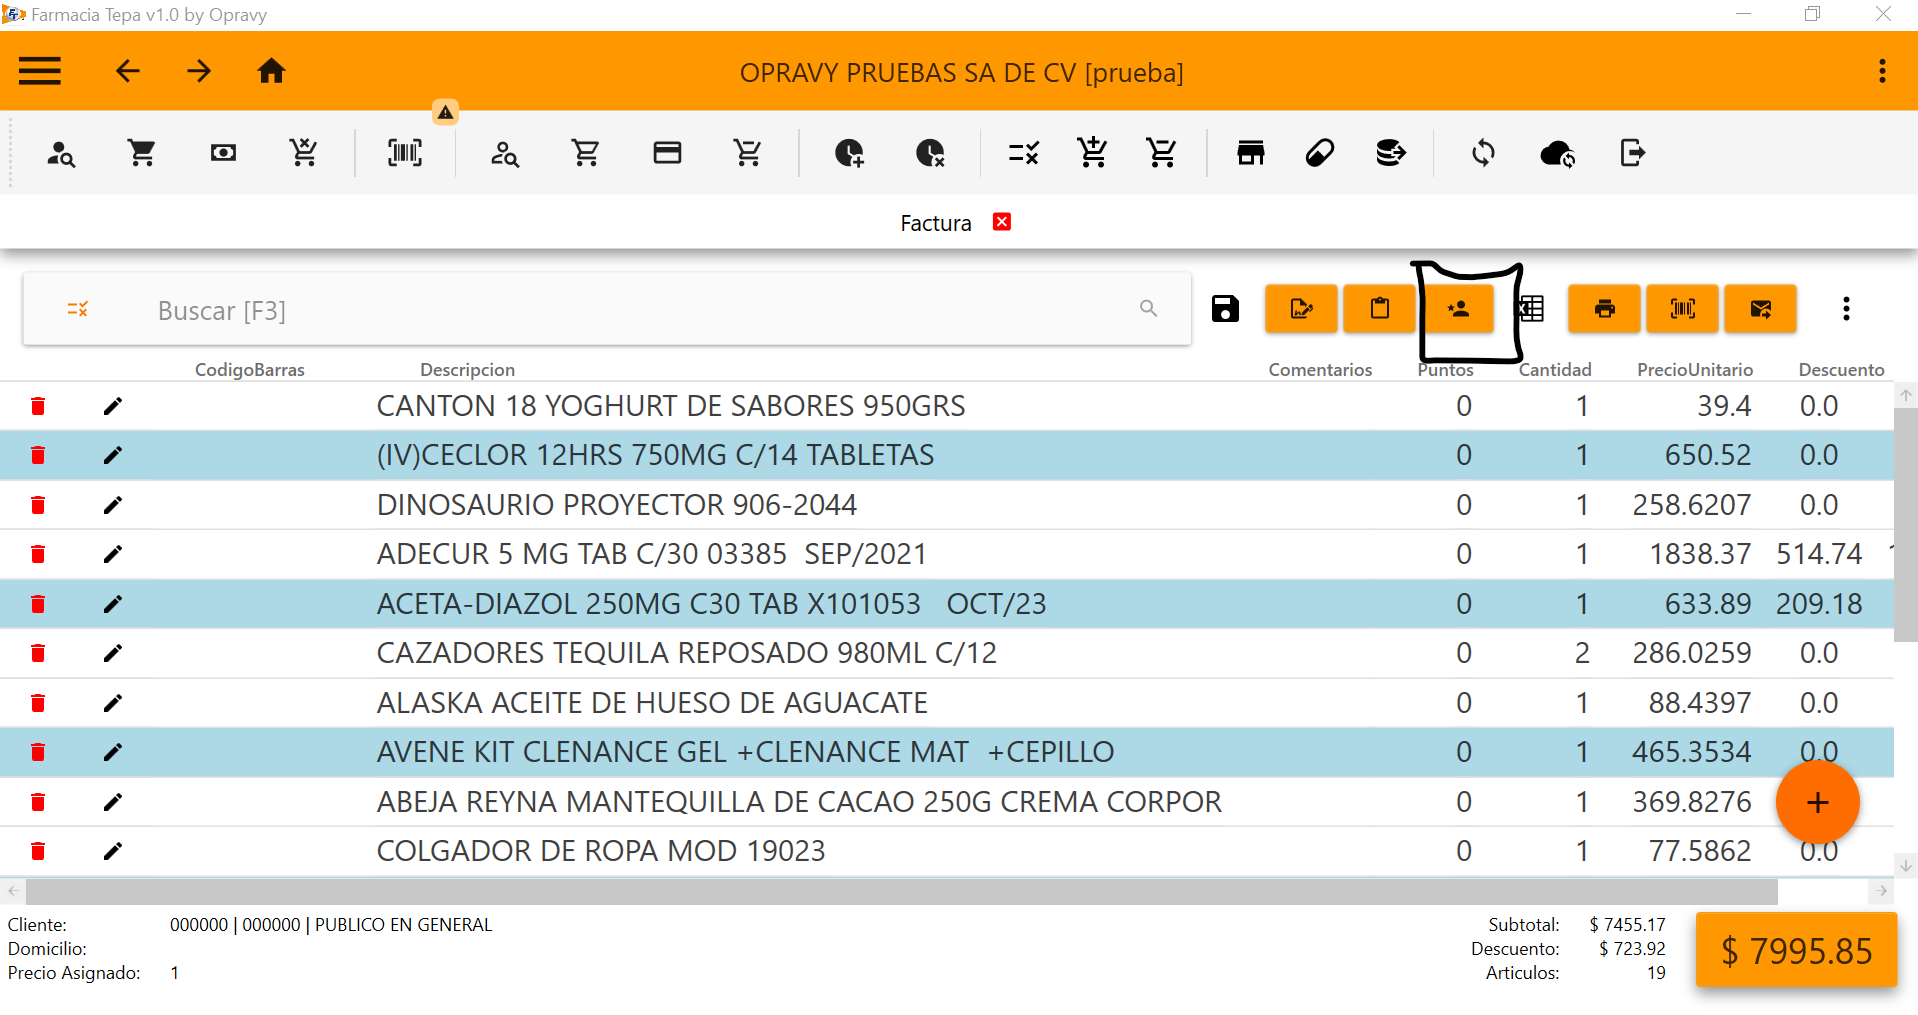Click the outlined person search icon
Screen dimensions: 1918x1015
(x=505, y=153)
